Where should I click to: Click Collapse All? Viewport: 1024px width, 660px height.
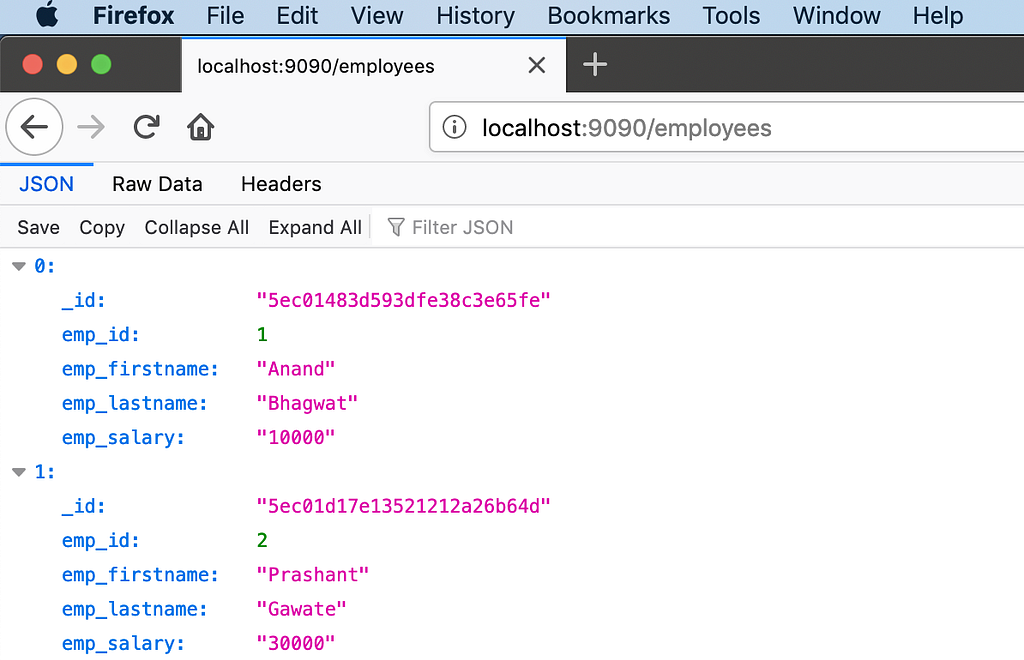pyautogui.click(x=197, y=227)
